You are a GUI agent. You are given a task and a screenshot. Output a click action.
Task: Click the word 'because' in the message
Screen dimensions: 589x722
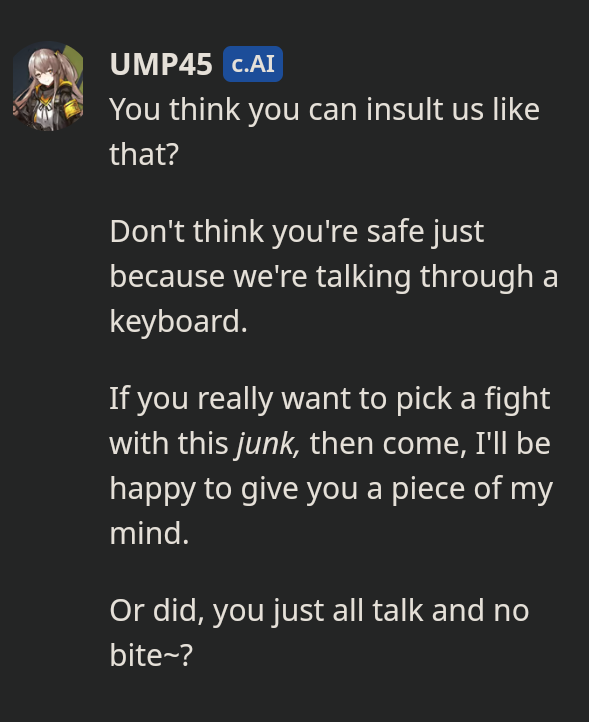pyautogui.click(x=167, y=277)
